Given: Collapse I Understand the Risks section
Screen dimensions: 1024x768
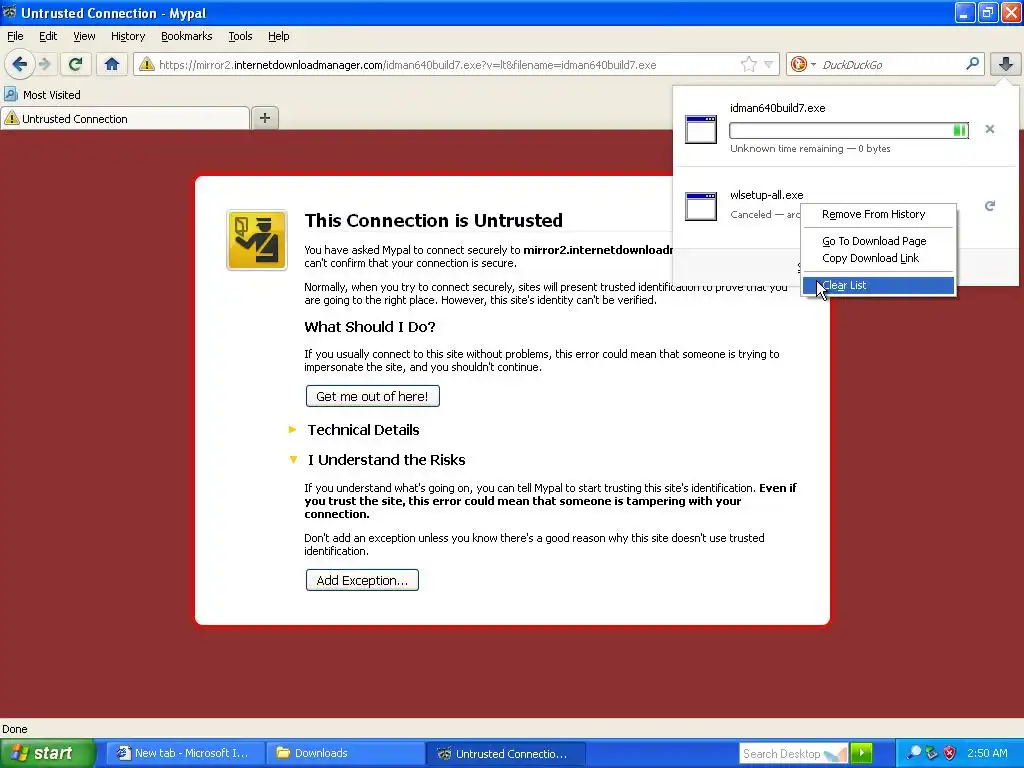Looking at the screenshot, I should coord(377,460).
